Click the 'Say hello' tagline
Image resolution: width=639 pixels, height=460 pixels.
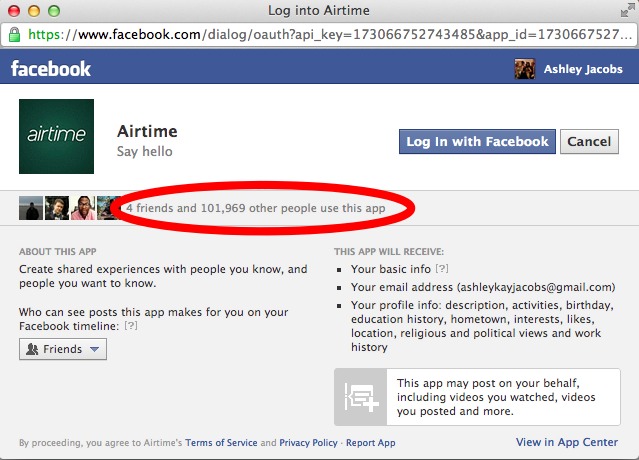point(145,152)
